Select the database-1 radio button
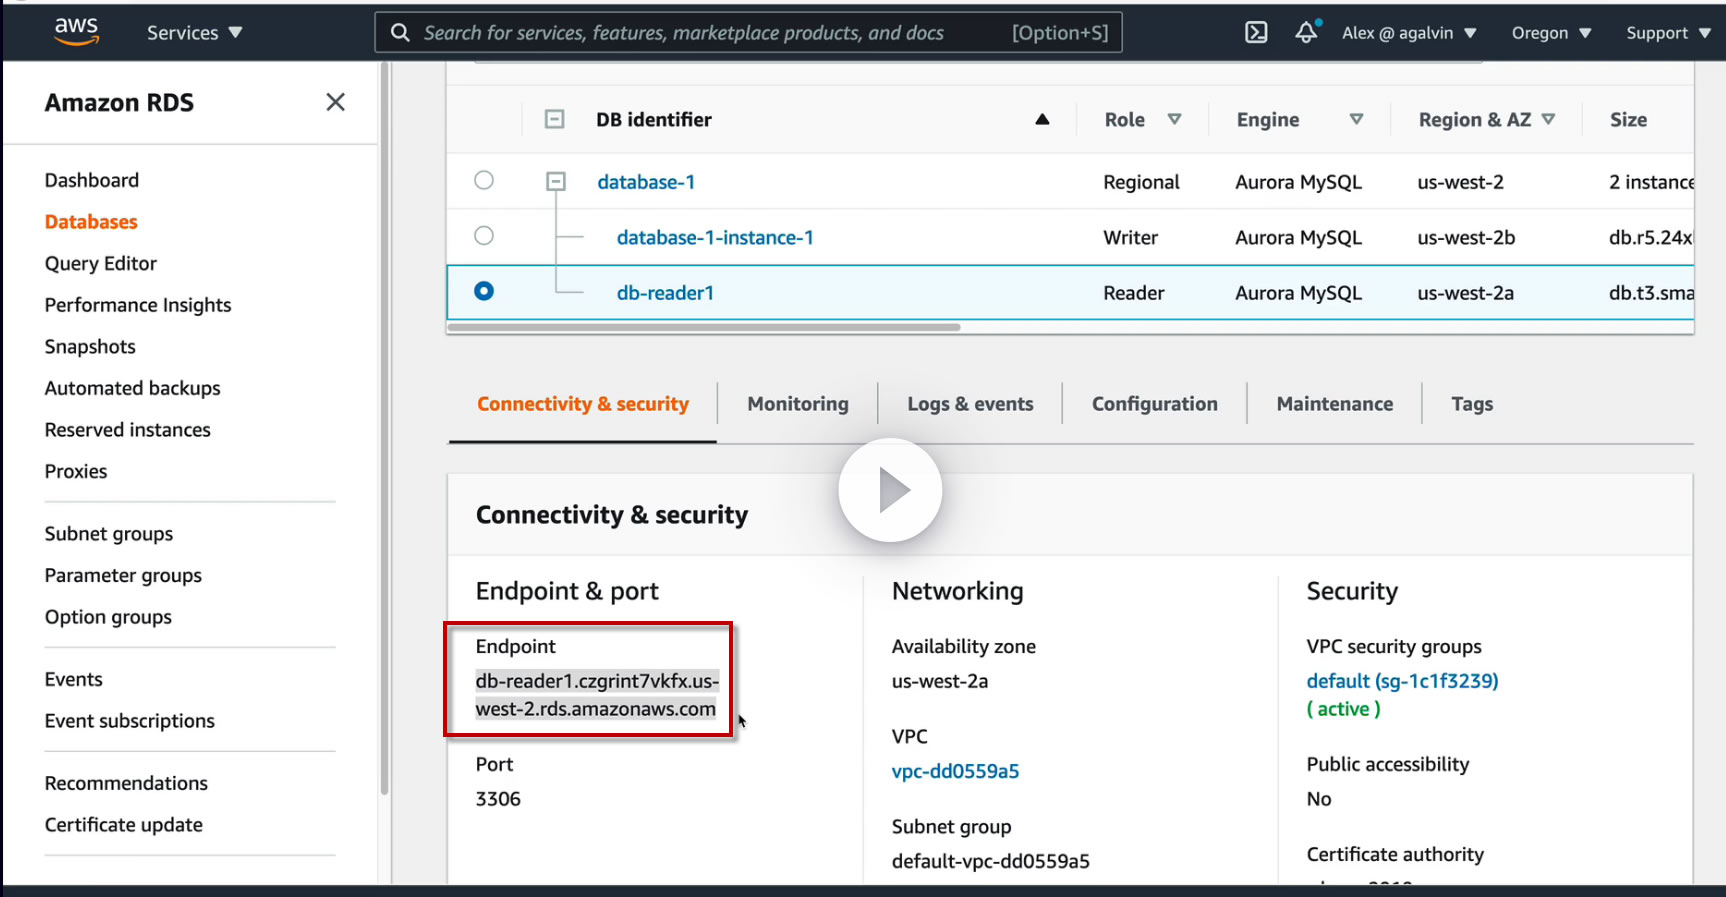Viewport: 1726px width, 897px height. [x=484, y=180]
